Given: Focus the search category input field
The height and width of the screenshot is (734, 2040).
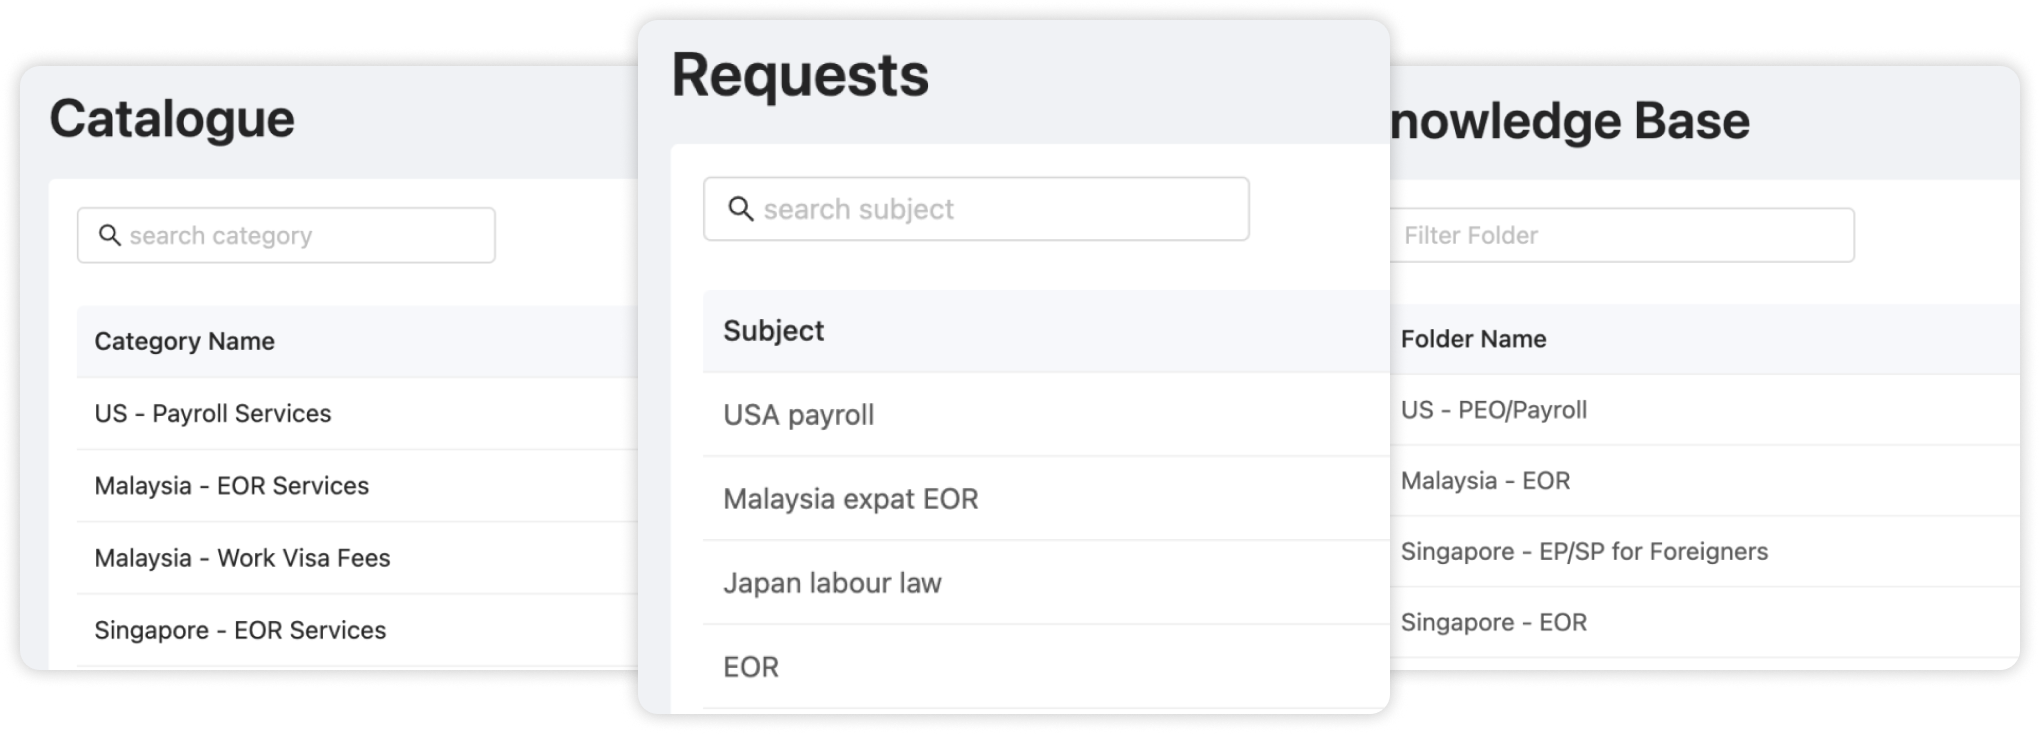Looking at the screenshot, I should 300,235.
